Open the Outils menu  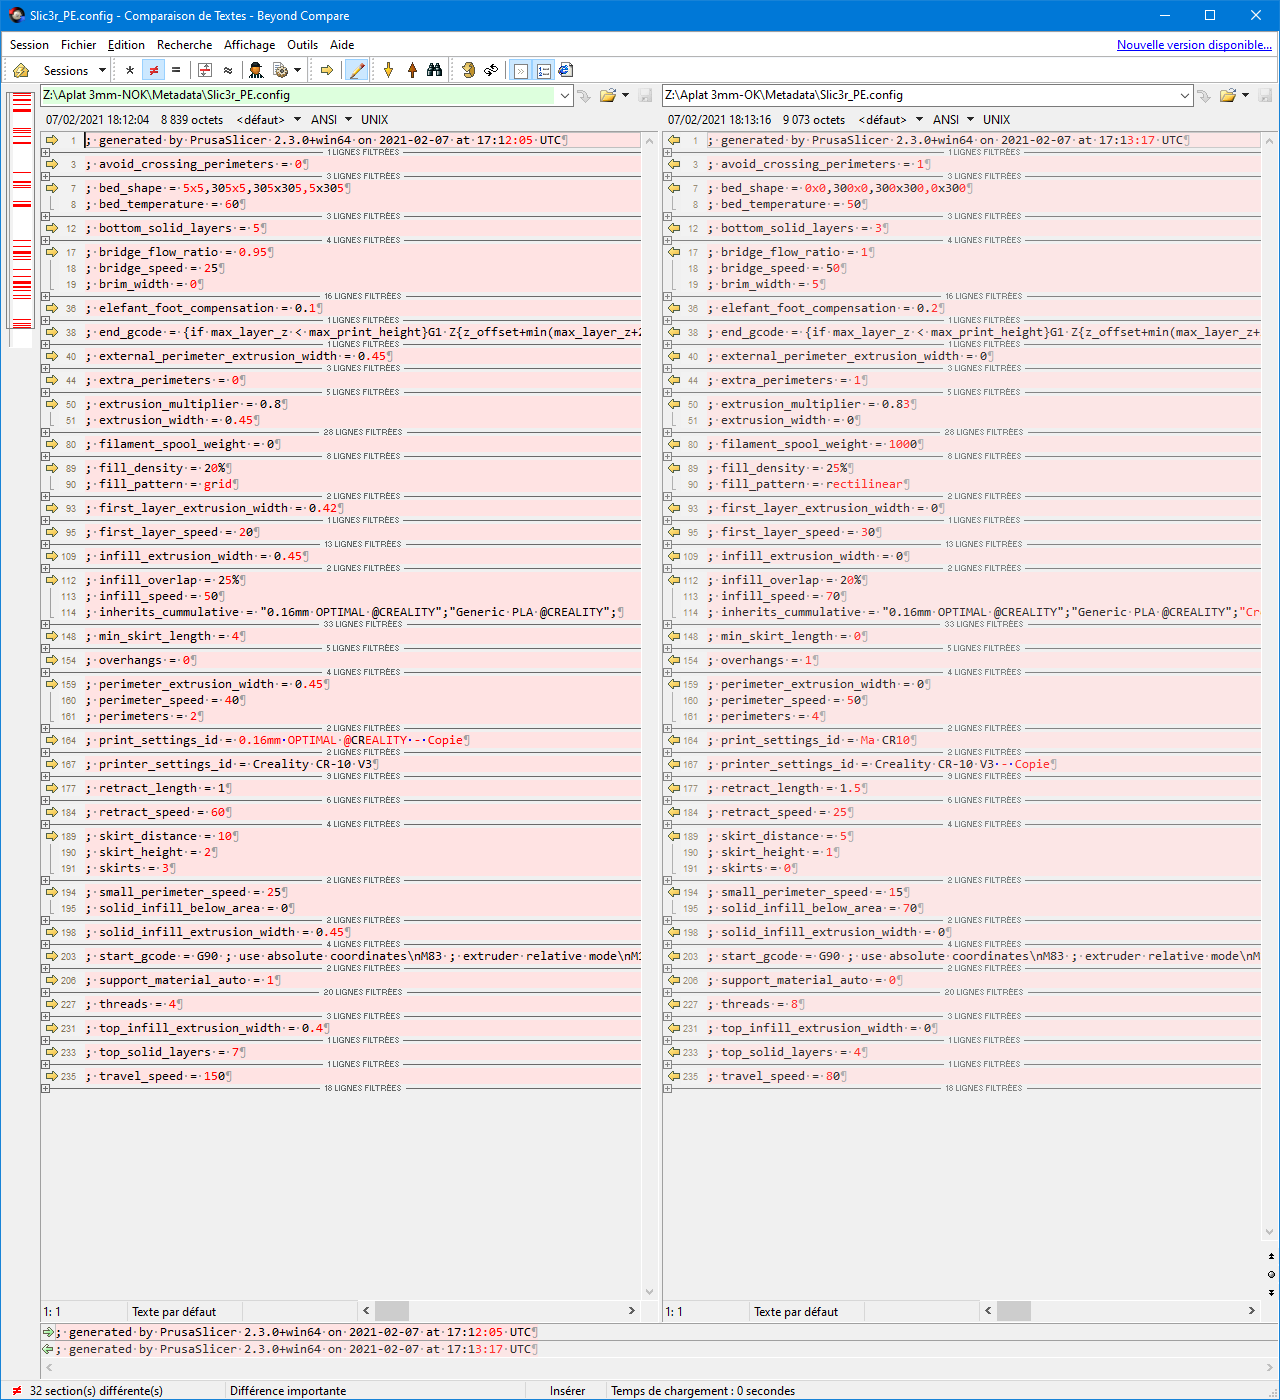point(302,45)
